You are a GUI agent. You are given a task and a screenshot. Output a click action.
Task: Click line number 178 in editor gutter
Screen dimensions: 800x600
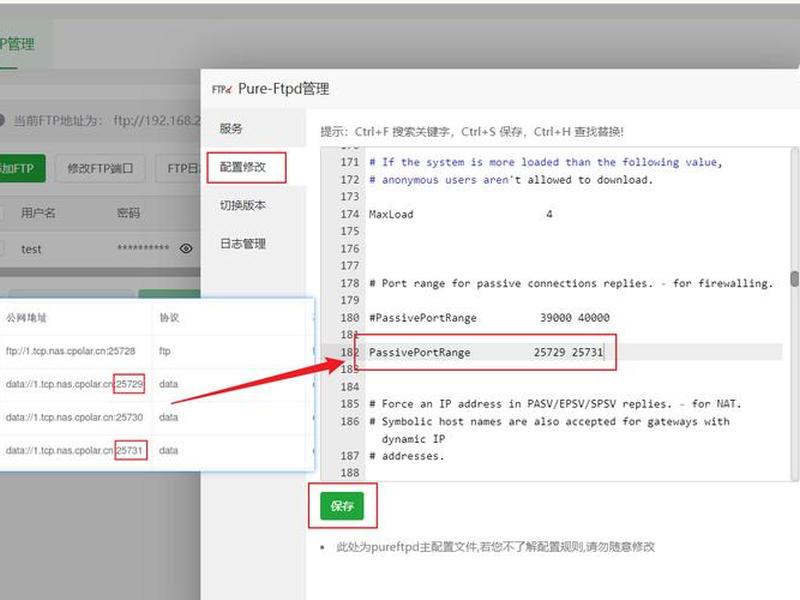(349, 283)
